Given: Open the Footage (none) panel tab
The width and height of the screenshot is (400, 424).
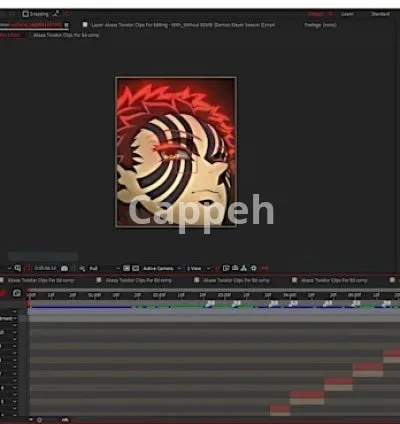Looking at the screenshot, I should click(x=320, y=25).
